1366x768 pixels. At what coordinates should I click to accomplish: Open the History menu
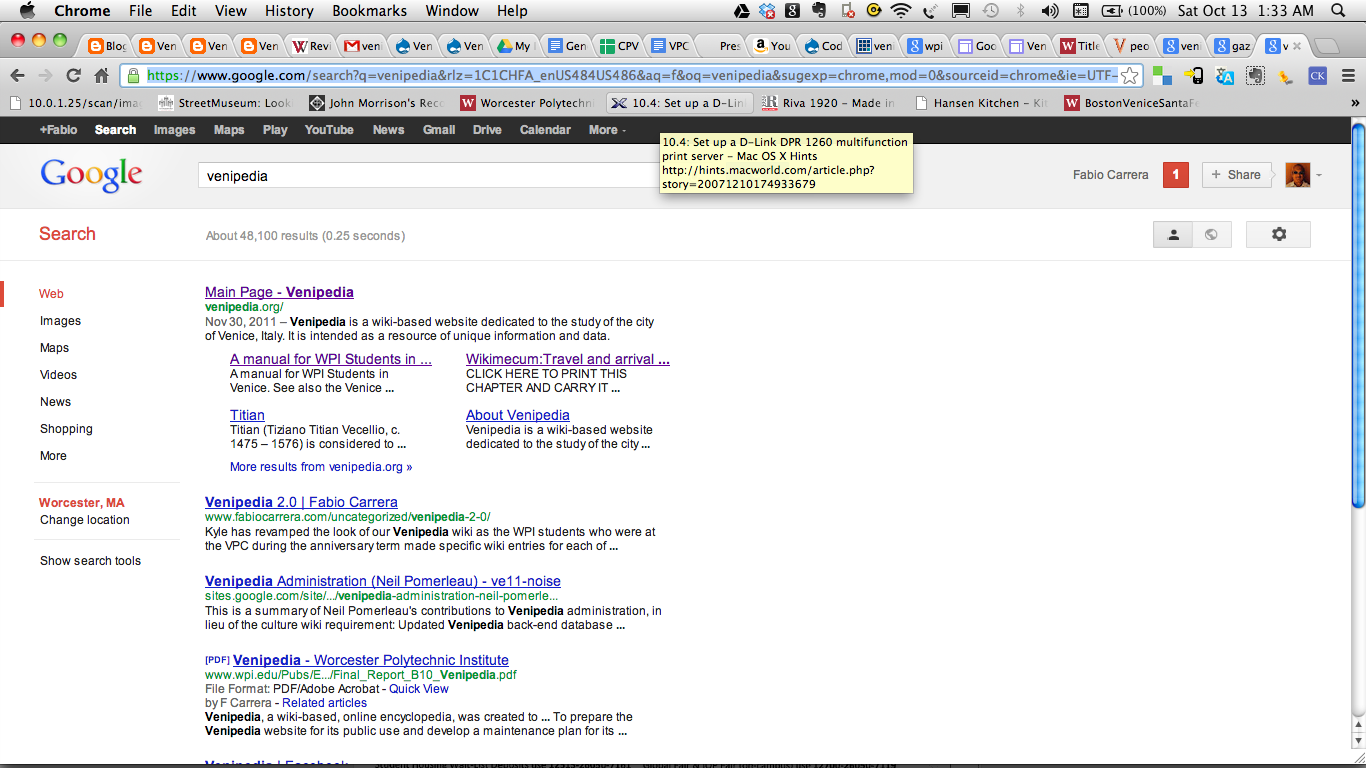click(x=289, y=11)
